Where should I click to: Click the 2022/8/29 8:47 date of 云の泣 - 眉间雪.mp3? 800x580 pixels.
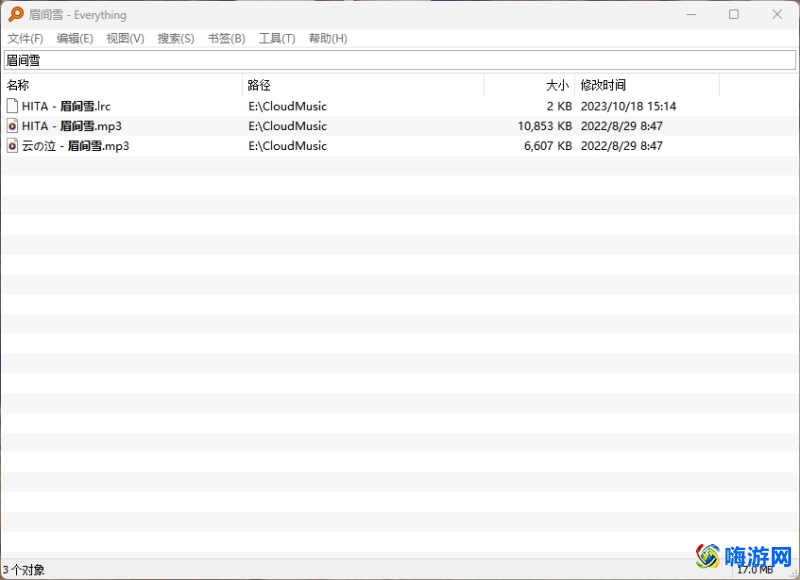click(x=621, y=146)
